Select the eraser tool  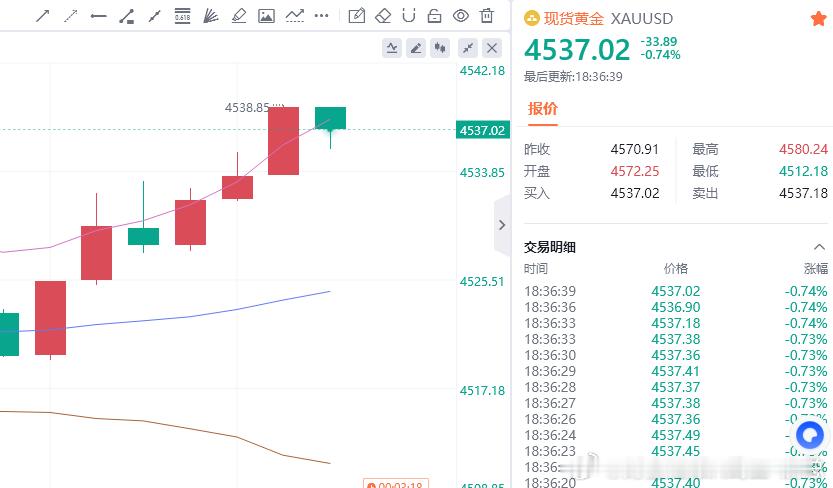[383, 16]
